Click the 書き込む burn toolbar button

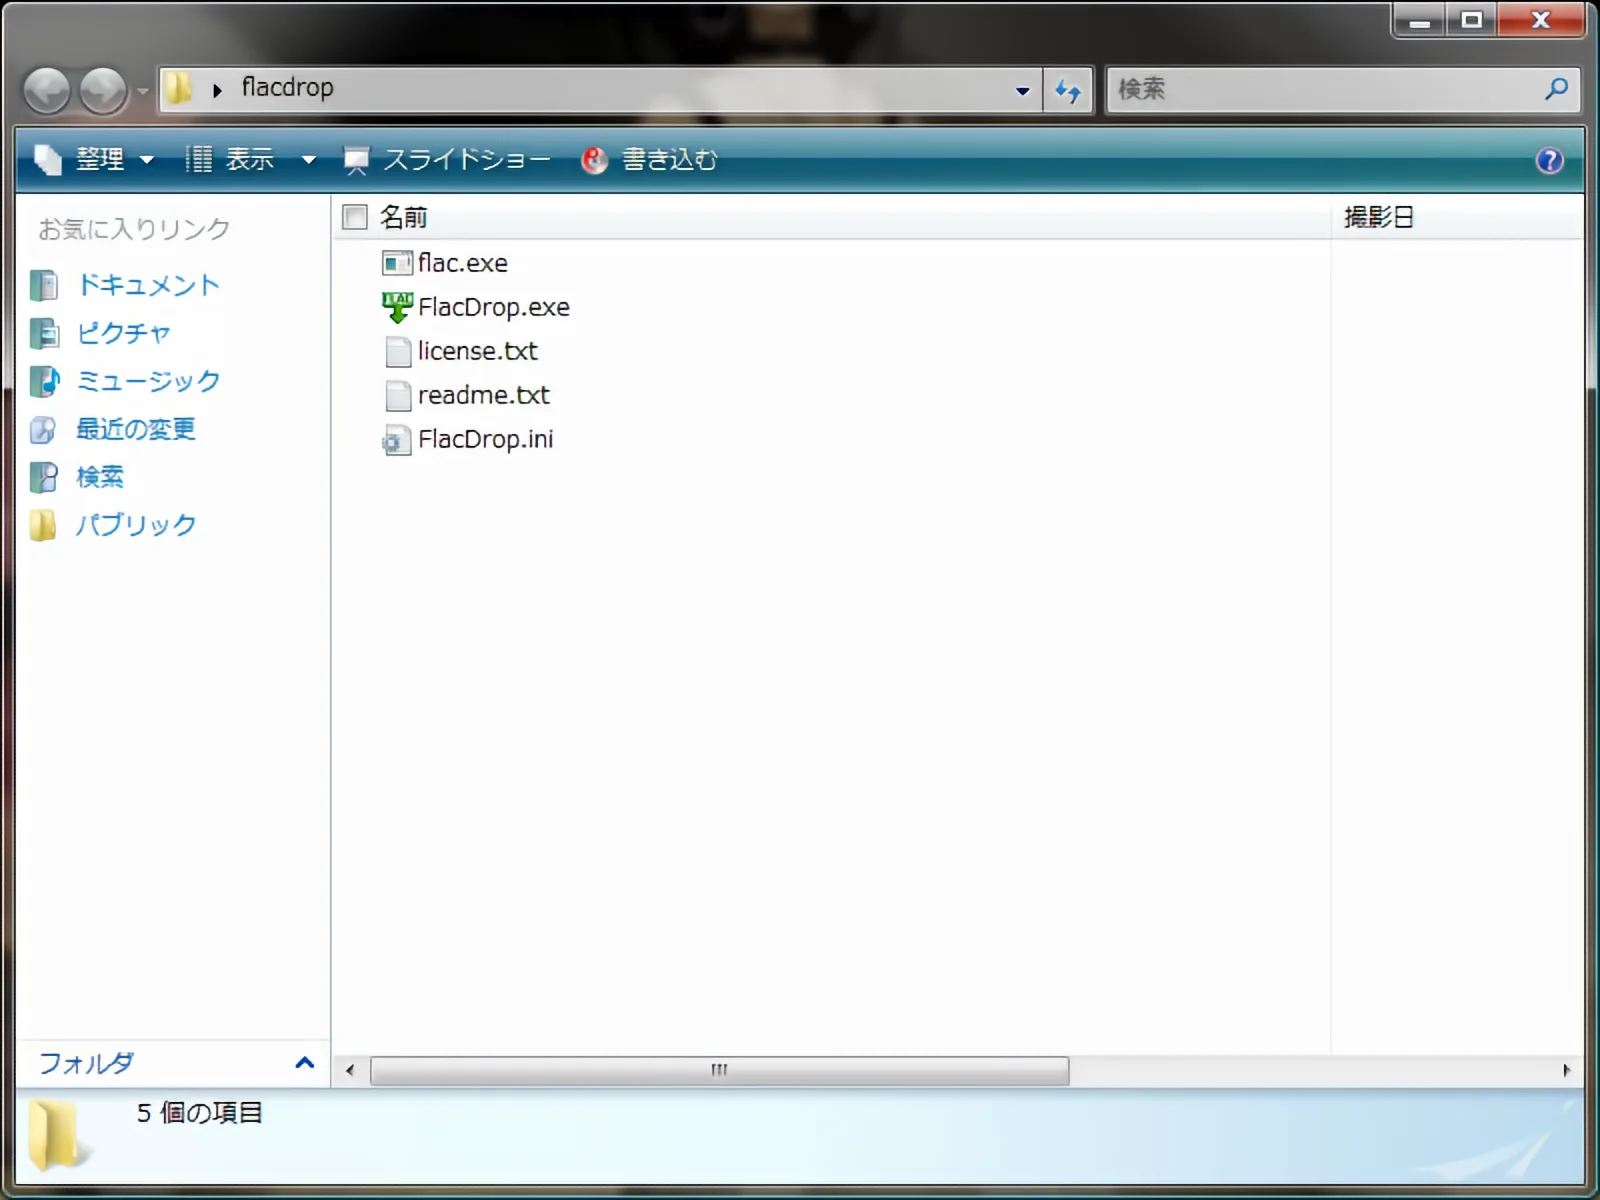[x=649, y=160]
